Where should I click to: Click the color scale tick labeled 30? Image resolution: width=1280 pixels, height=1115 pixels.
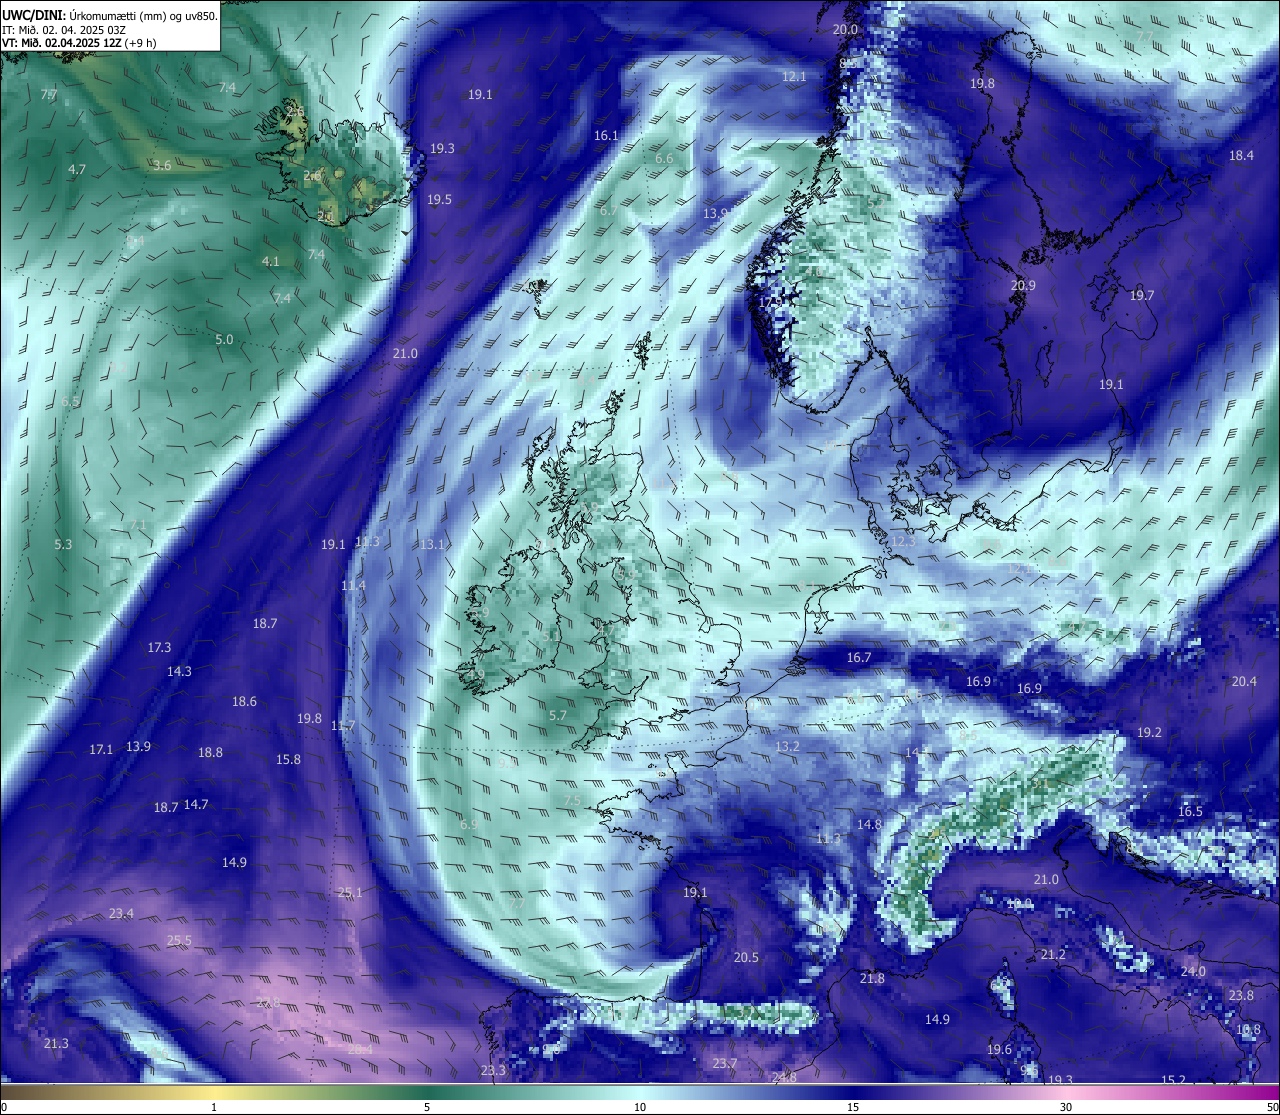(x=1066, y=1107)
